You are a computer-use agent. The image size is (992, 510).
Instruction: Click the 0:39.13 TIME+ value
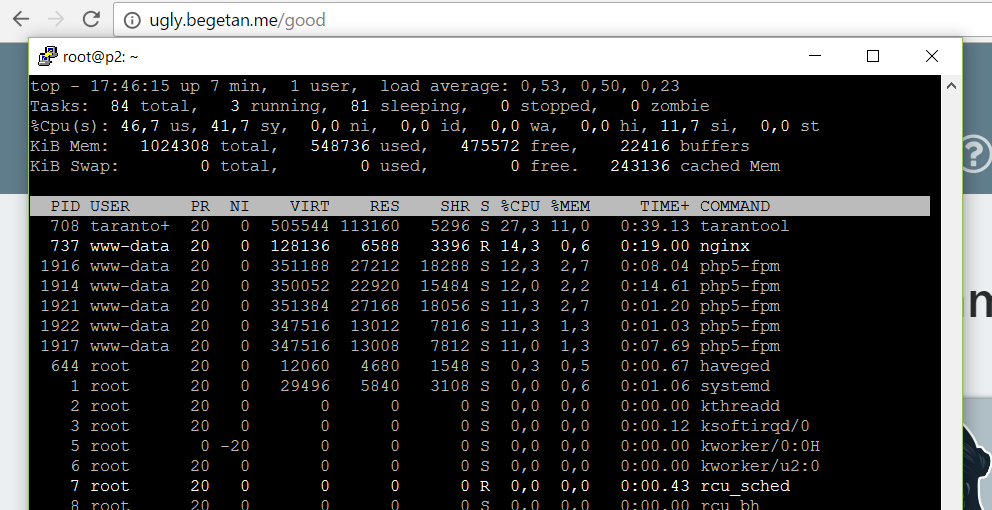coord(654,226)
